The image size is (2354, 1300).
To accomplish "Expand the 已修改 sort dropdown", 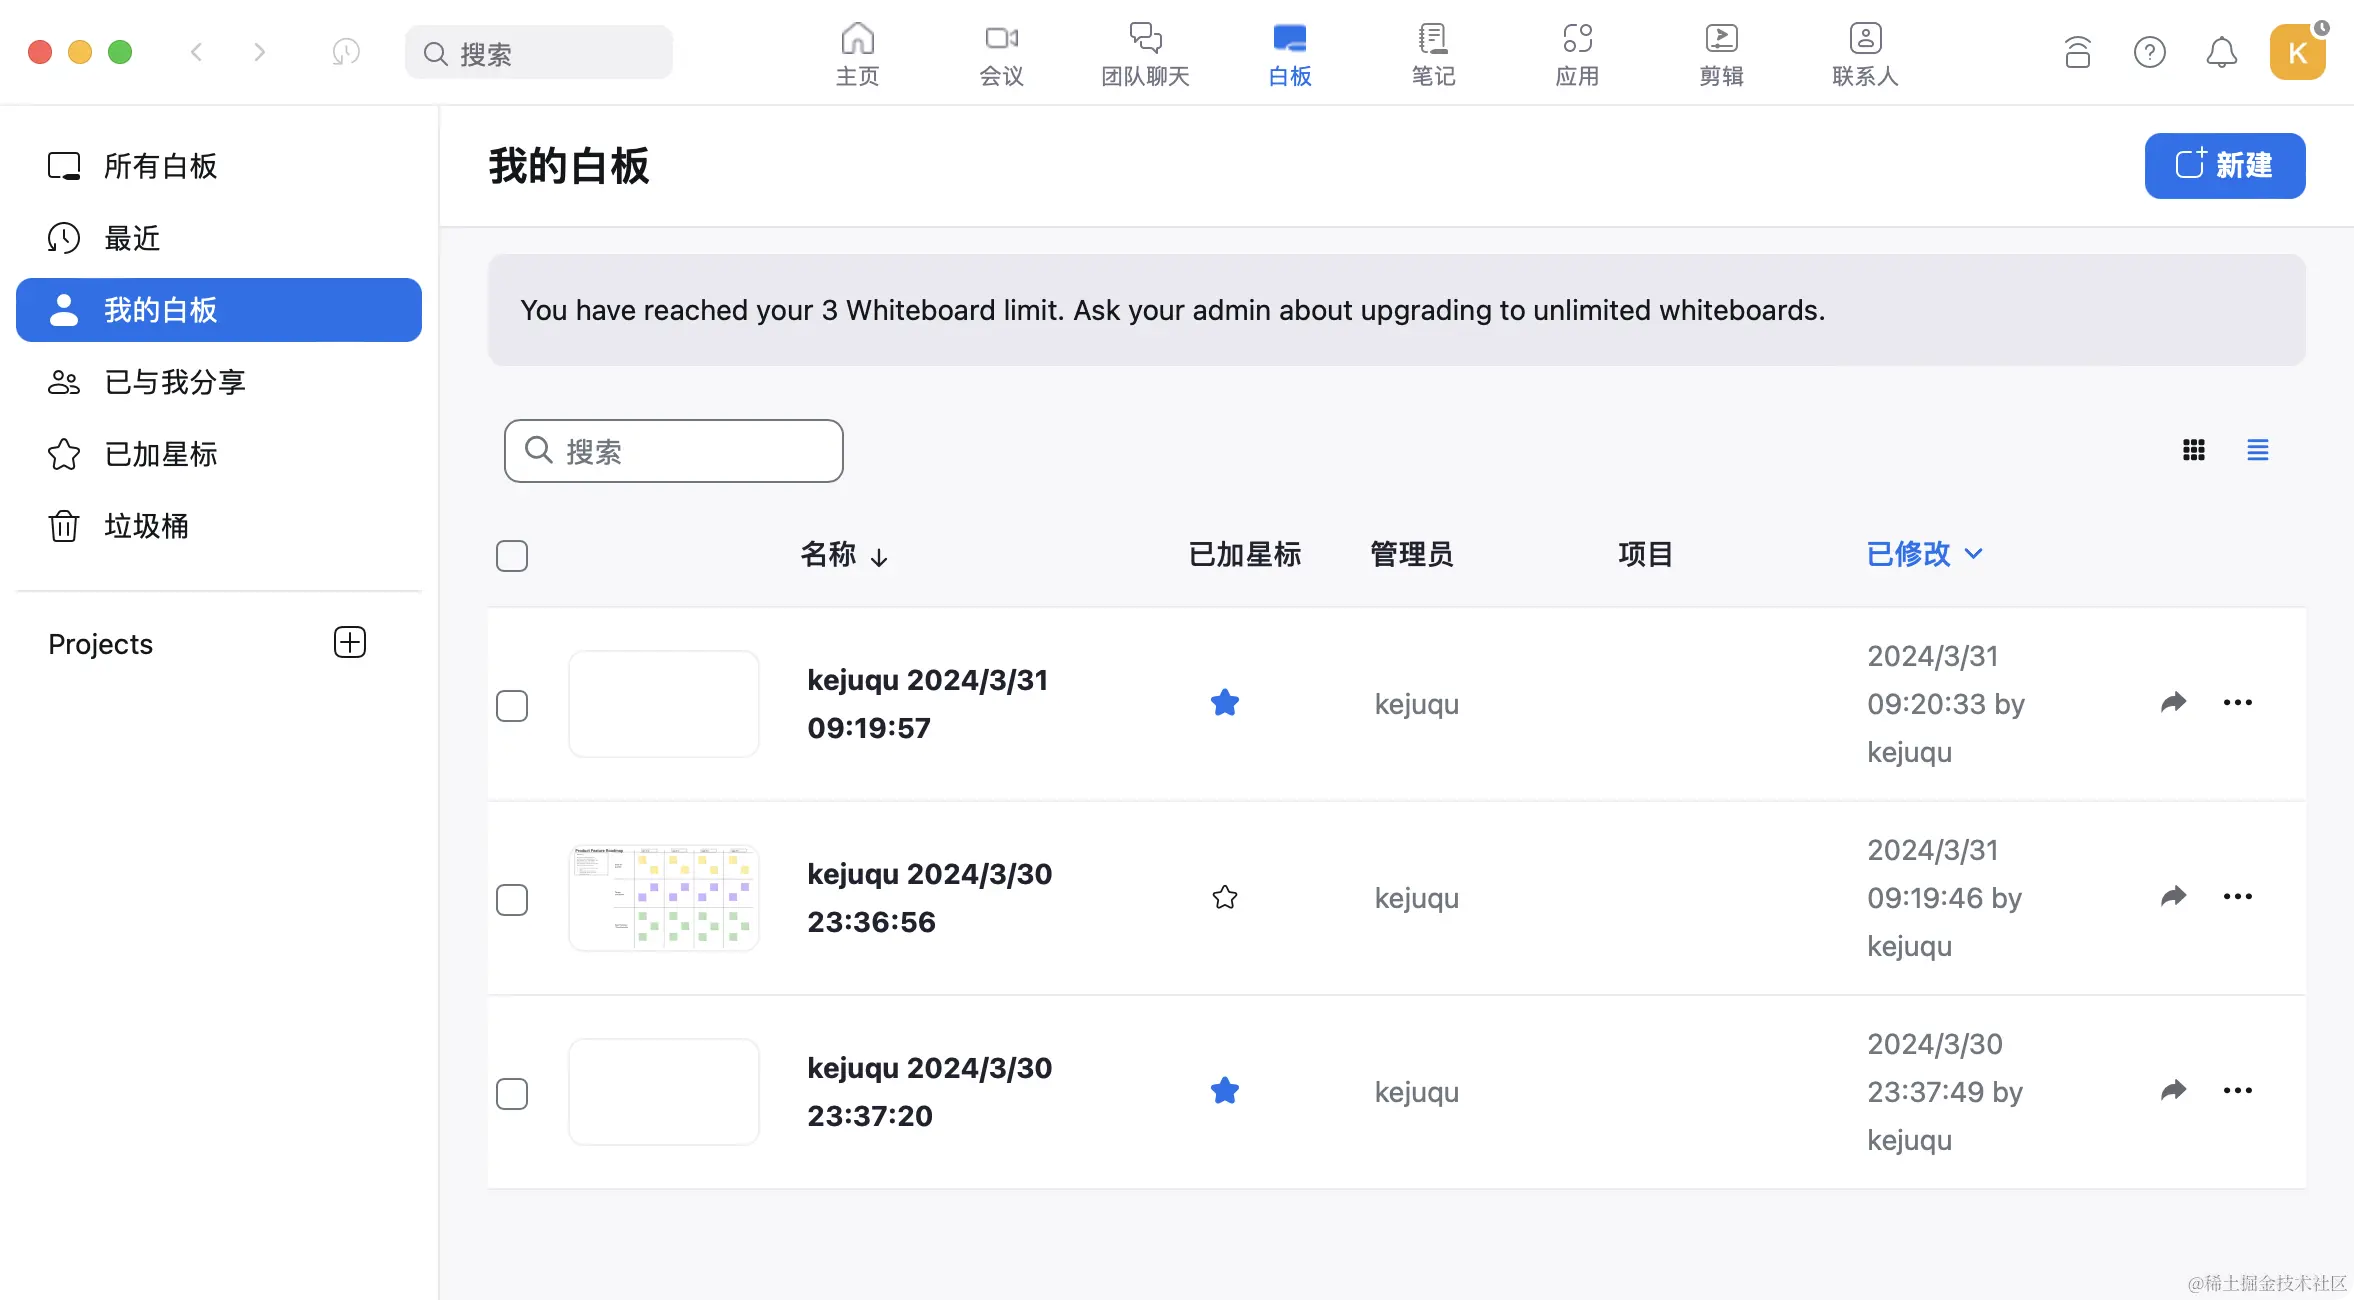I will tap(1924, 554).
